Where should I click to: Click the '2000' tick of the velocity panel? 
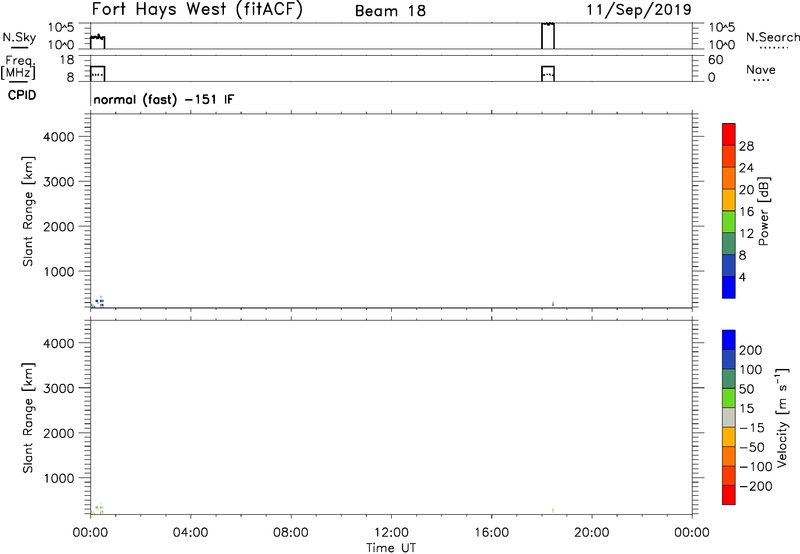coord(59,433)
